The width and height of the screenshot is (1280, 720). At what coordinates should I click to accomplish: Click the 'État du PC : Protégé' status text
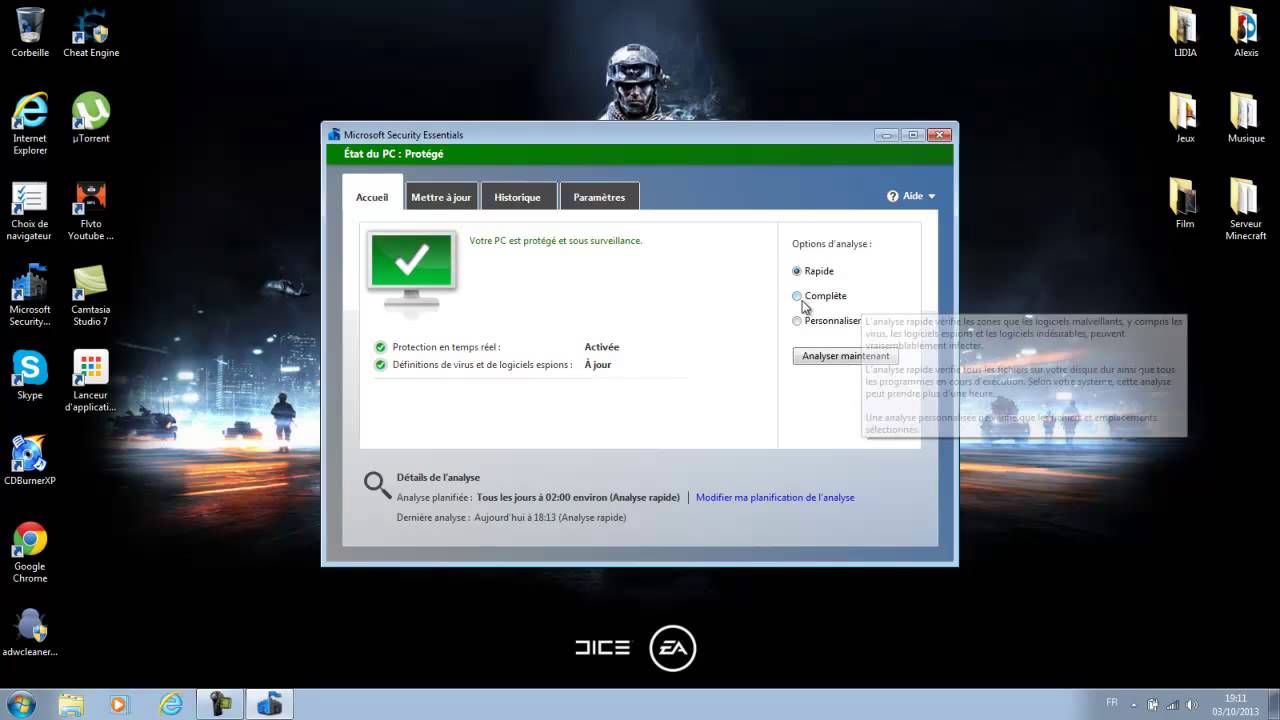click(x=393, y=154)
